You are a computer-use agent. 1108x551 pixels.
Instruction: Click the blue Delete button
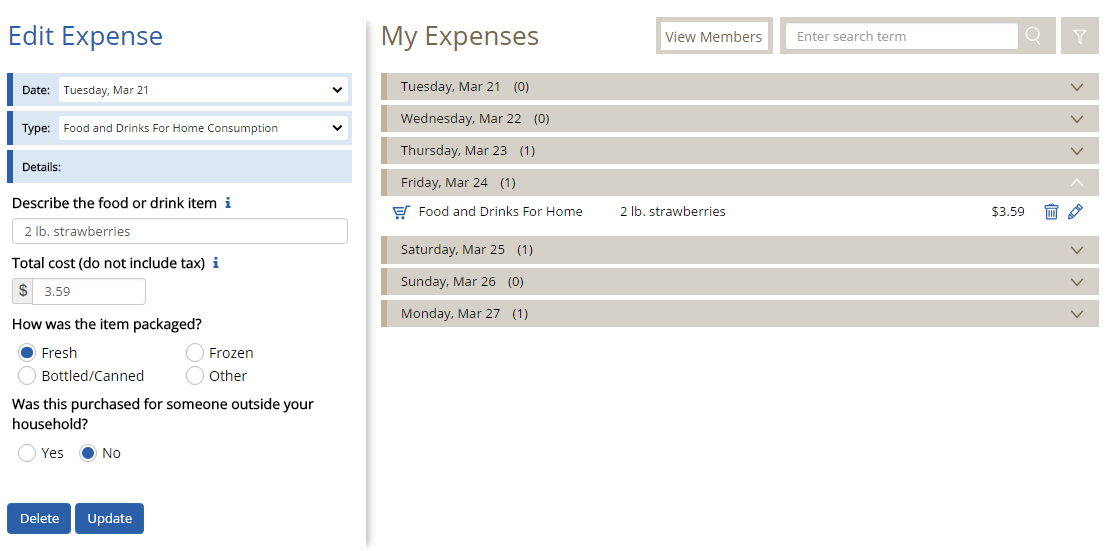39,518
